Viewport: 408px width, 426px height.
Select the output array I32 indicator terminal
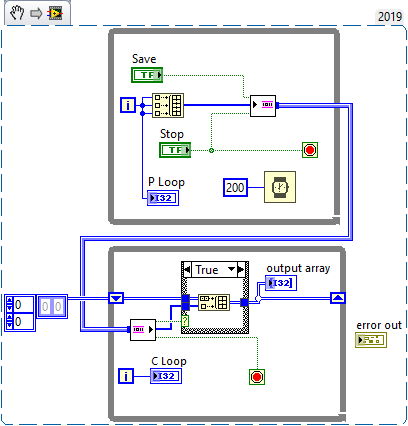(x=281, y=283)
